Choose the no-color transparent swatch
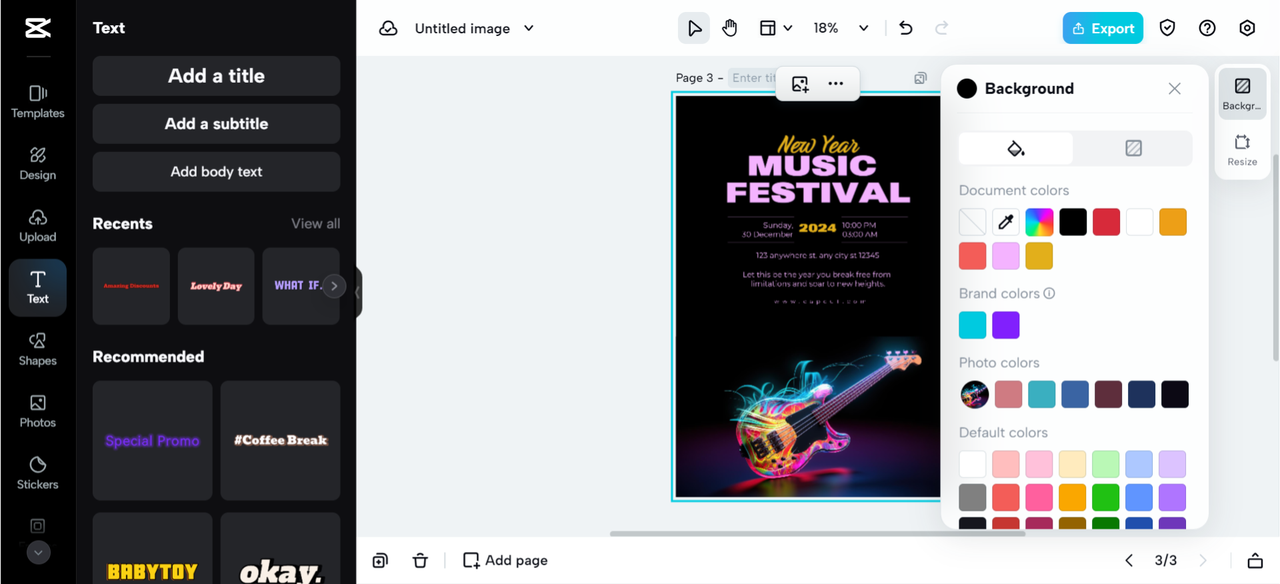The width and height of the screenshot is (1280, 584). pos(973,222)
